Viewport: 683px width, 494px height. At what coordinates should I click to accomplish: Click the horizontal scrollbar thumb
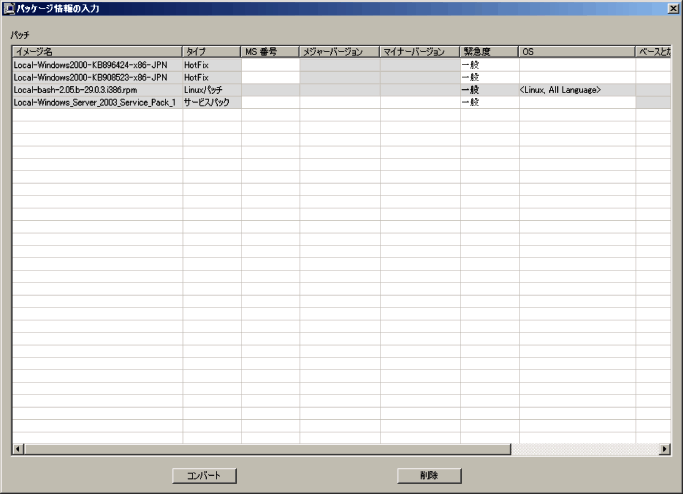267,449
